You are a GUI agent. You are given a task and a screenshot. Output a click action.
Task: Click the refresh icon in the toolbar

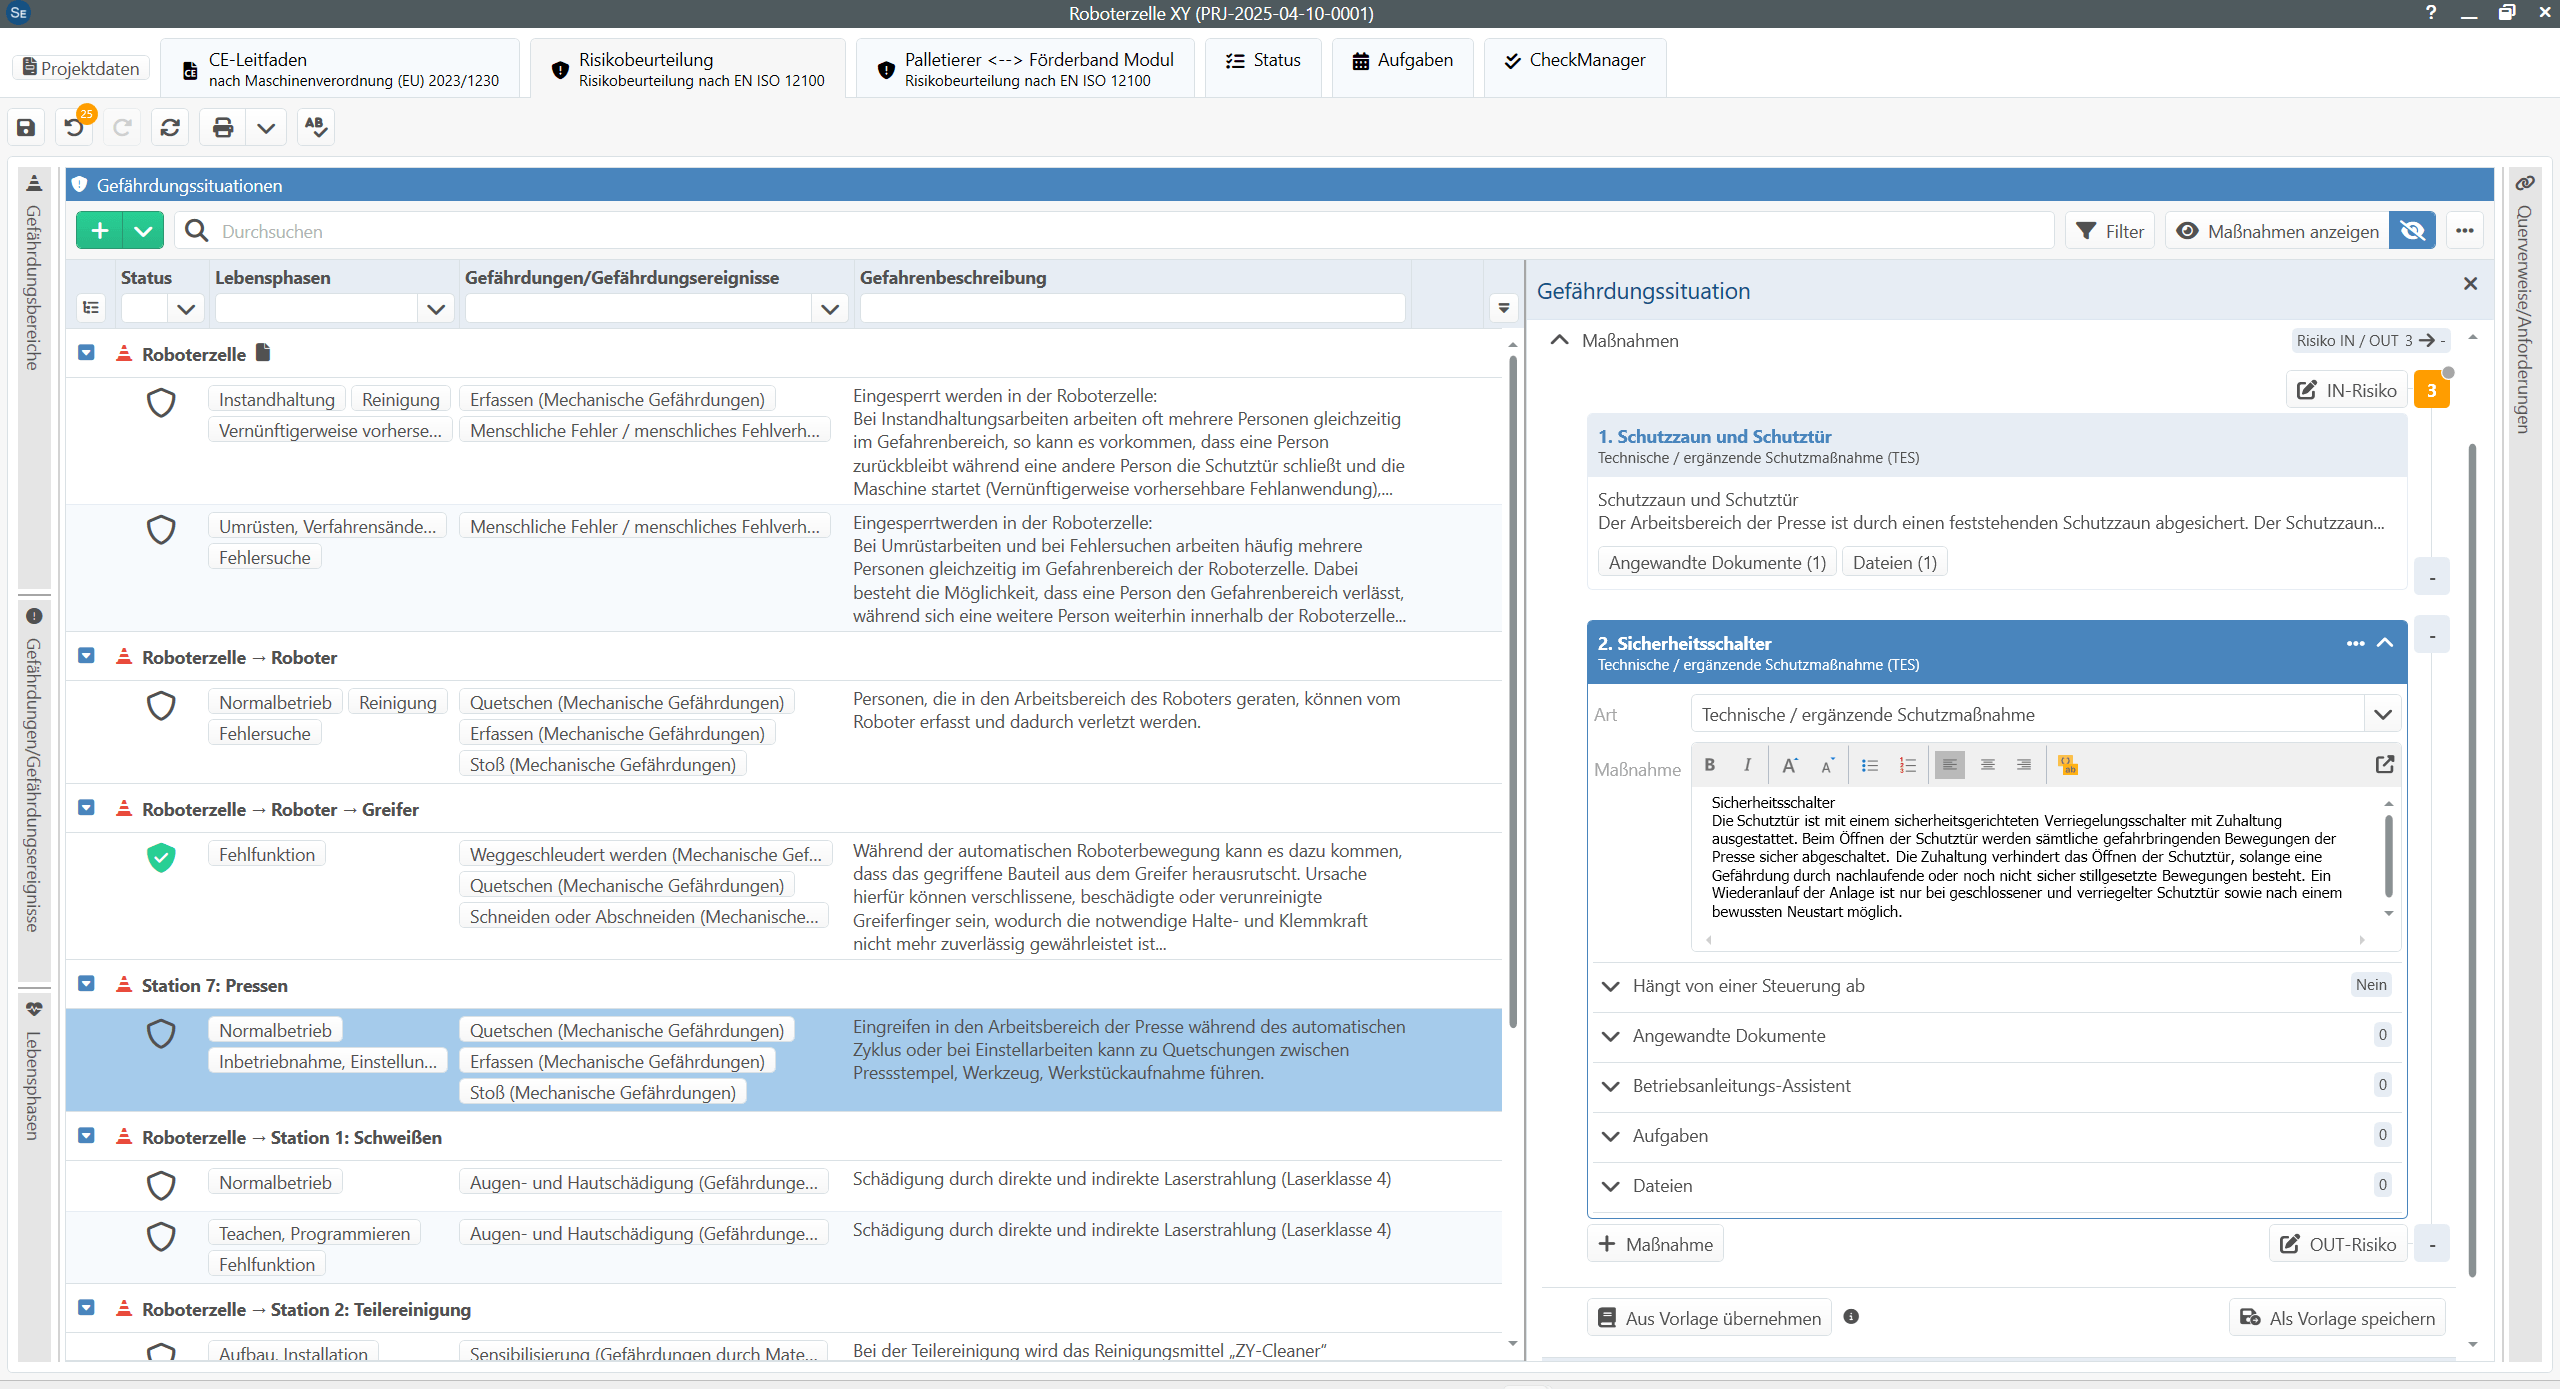(170, 127)
